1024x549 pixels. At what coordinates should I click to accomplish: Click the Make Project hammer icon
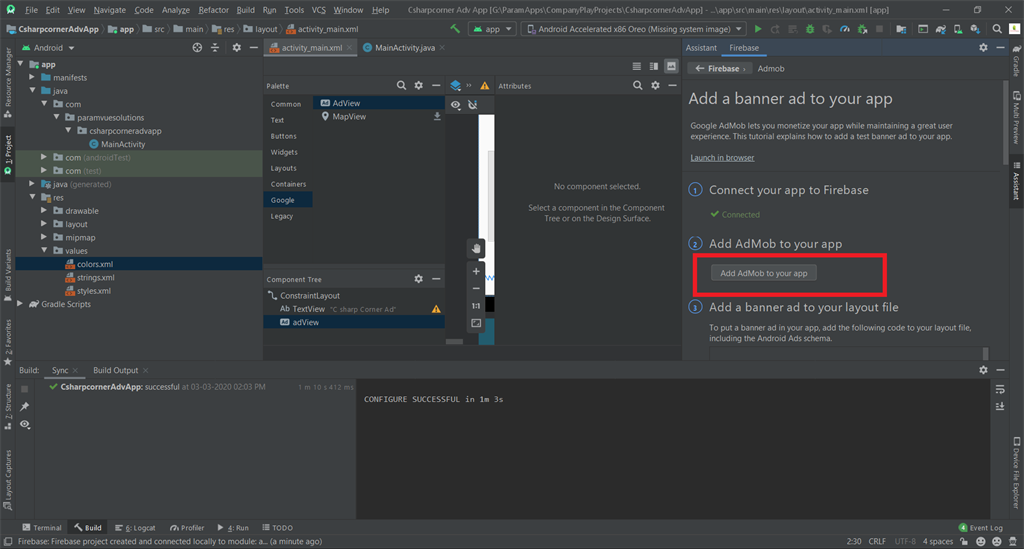click(x=455, y=29)
